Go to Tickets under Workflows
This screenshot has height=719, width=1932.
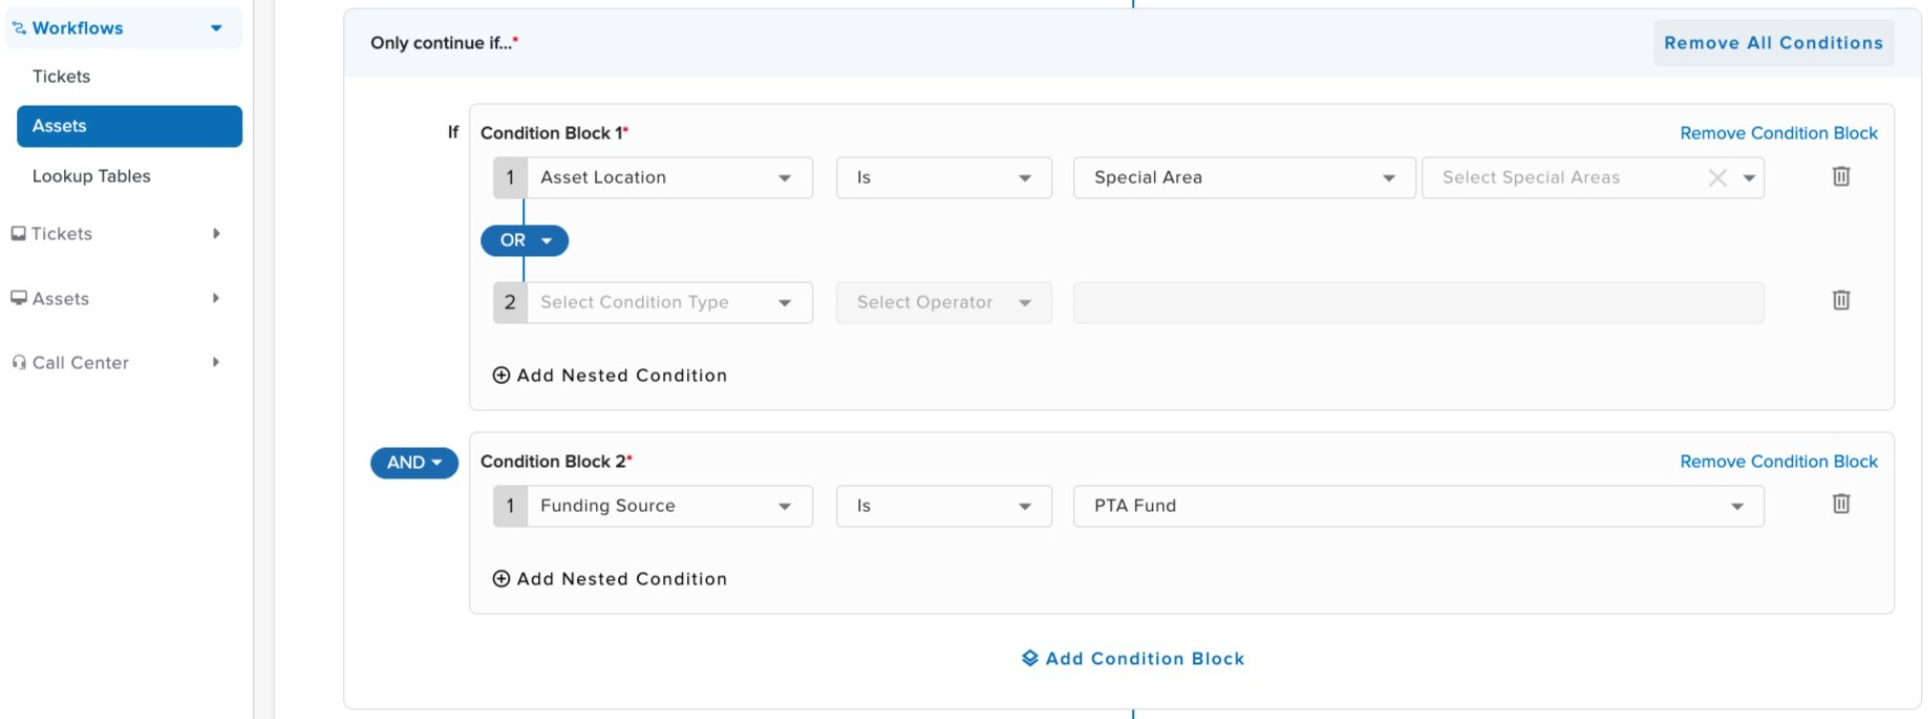[x=61, y=76]
